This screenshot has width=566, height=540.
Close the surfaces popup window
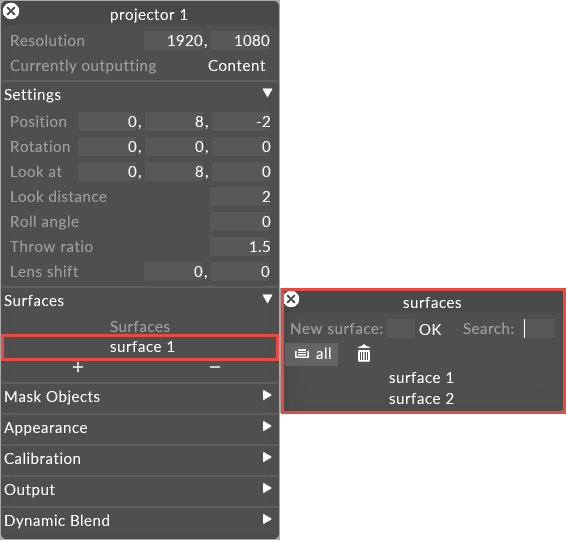click(291, 299)
